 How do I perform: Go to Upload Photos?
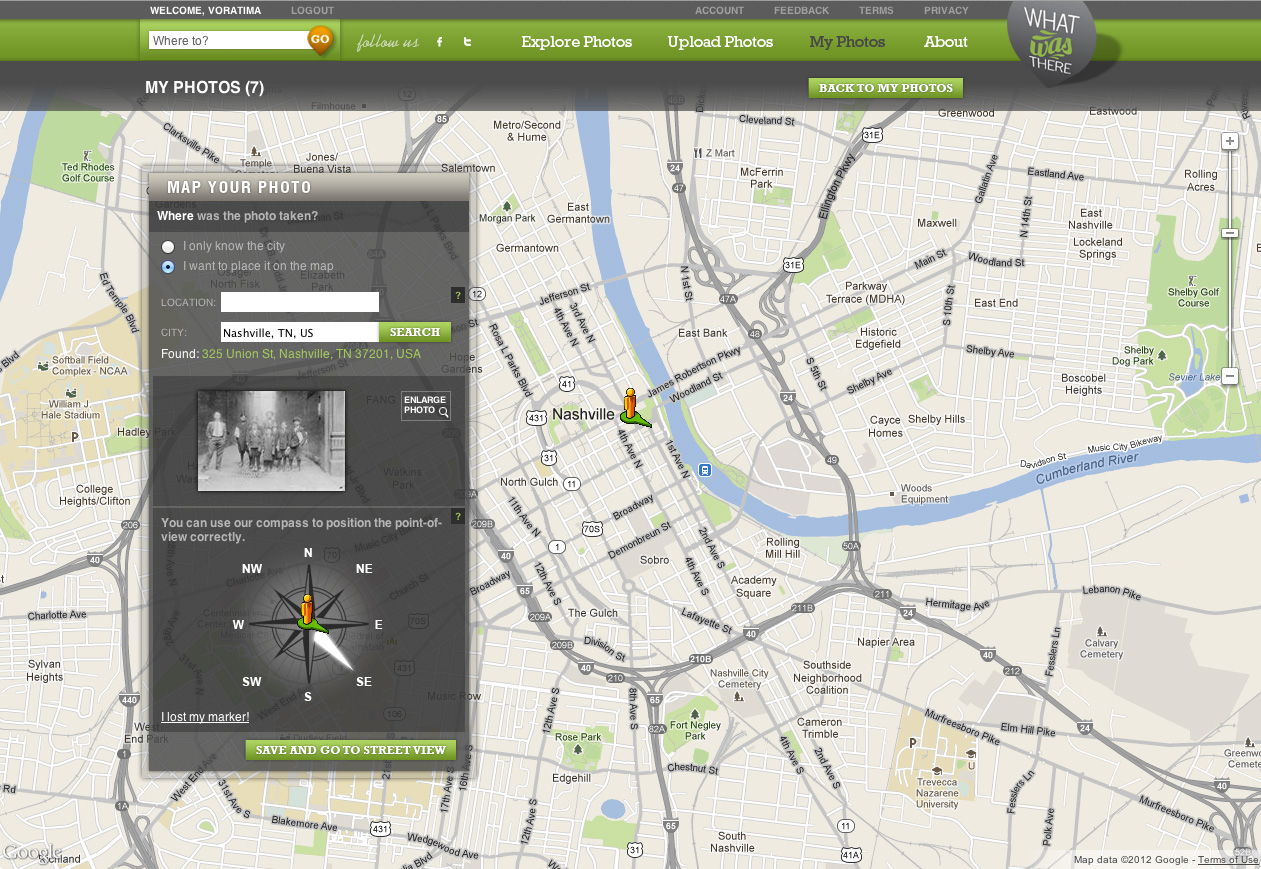point(721,42)
